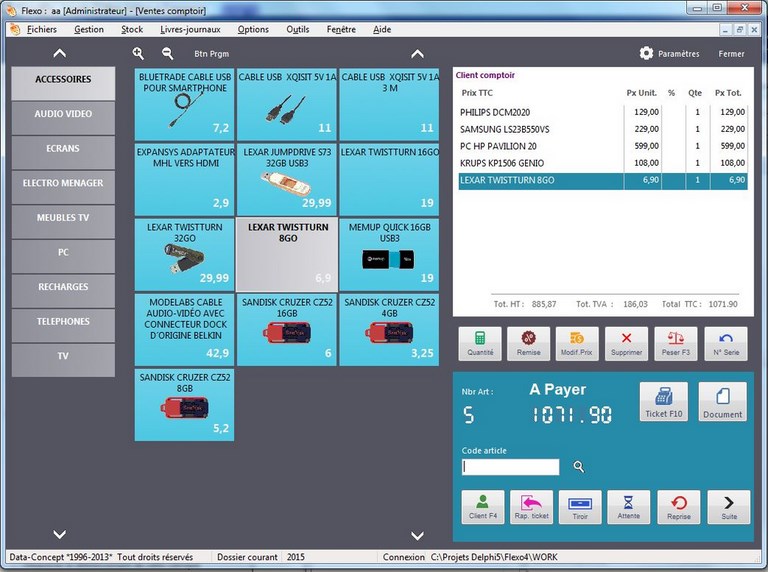Screen dimensions: 768x572
Task: Click the Quantité calculator button
Action: tap(480, 344)
